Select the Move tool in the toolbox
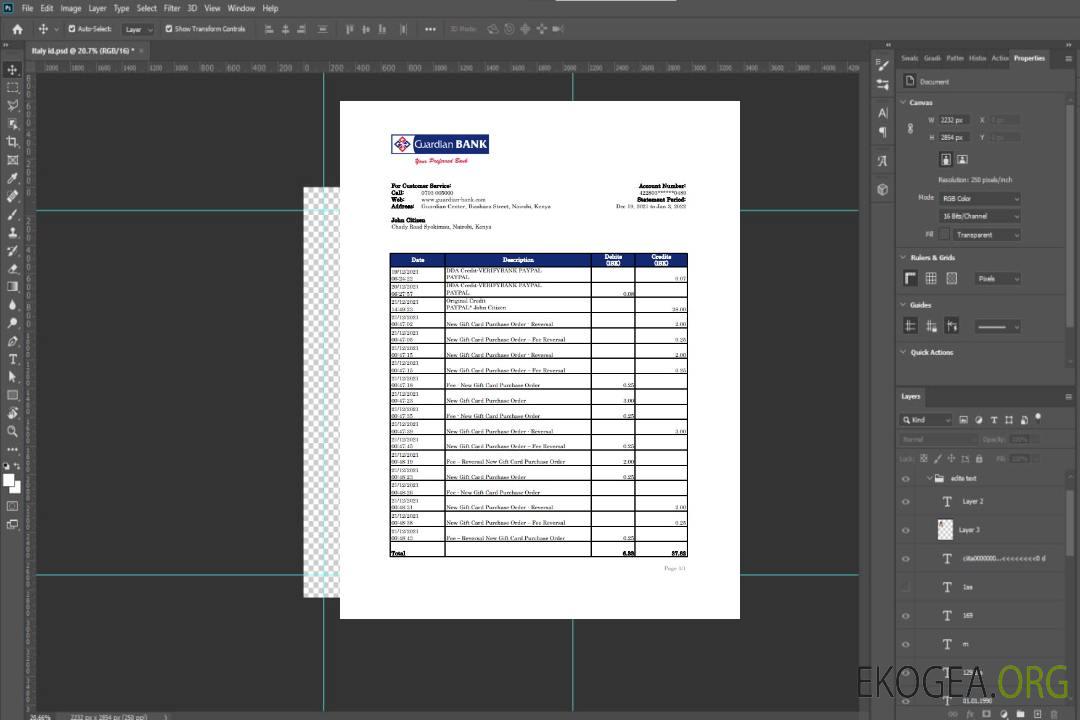1080x720 pixels. click(12, 70)
